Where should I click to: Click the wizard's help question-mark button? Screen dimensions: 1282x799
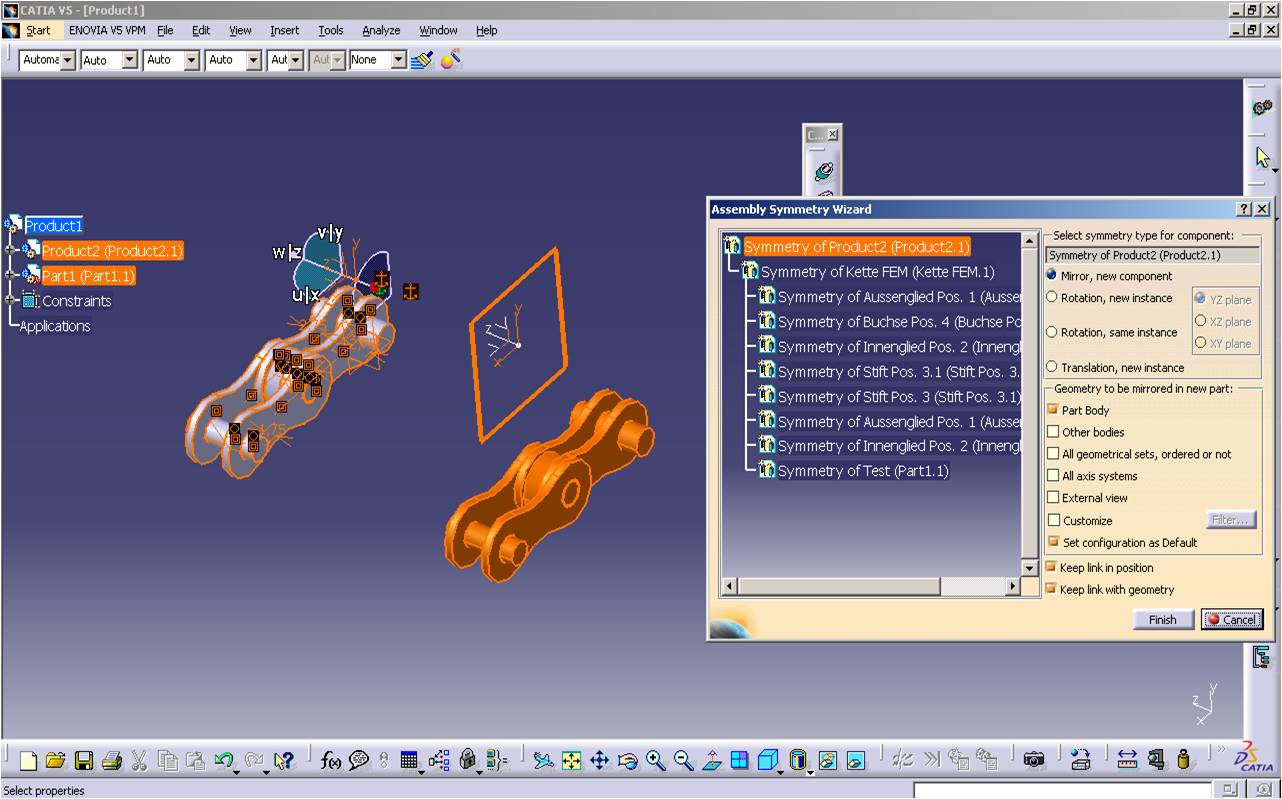pos(1244,209)
